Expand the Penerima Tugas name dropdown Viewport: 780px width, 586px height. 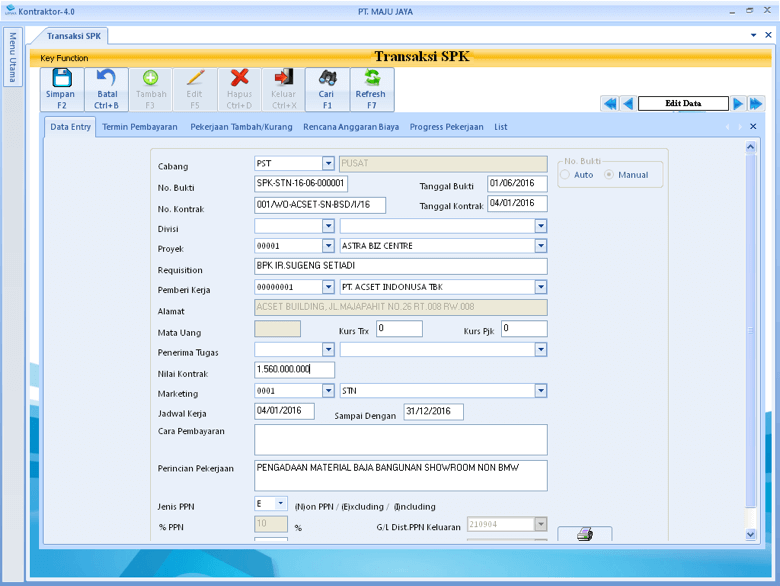[x=541, y=350]
